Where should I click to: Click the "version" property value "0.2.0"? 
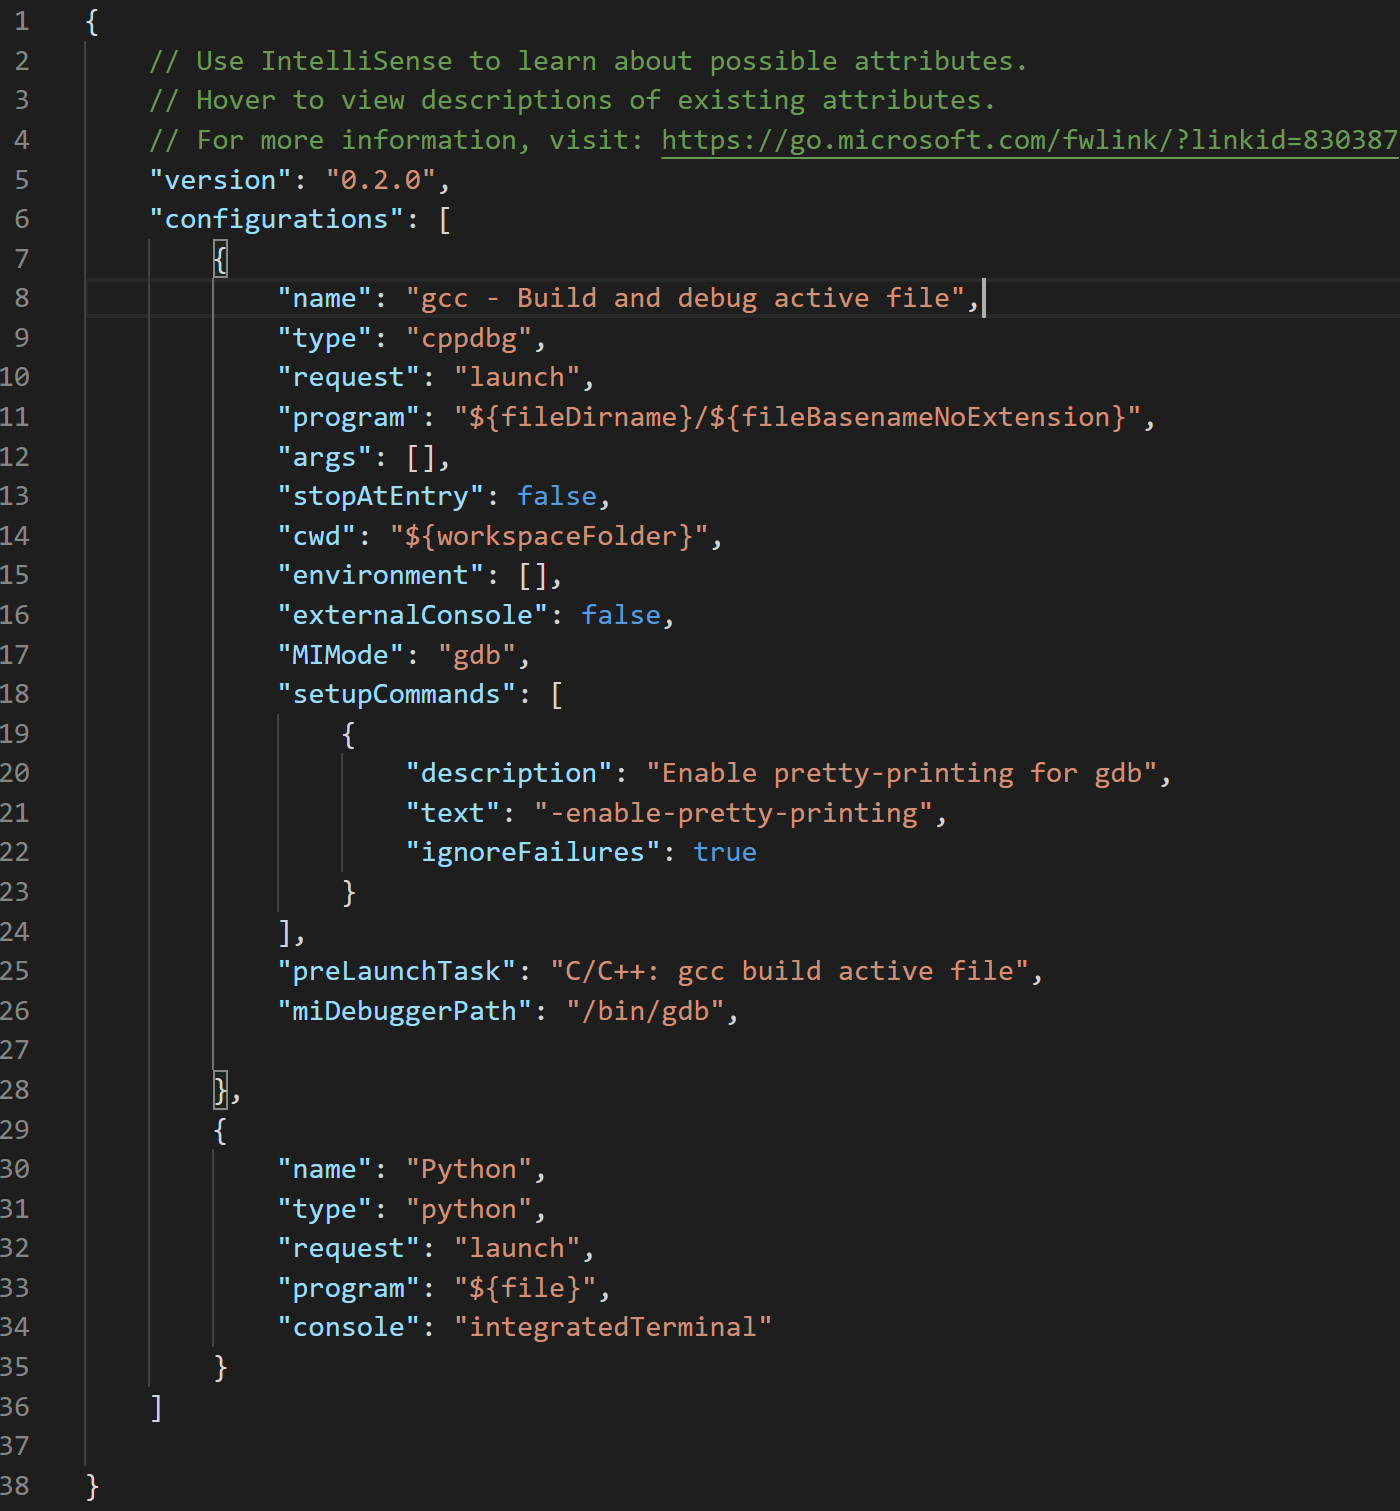(383, 179)
